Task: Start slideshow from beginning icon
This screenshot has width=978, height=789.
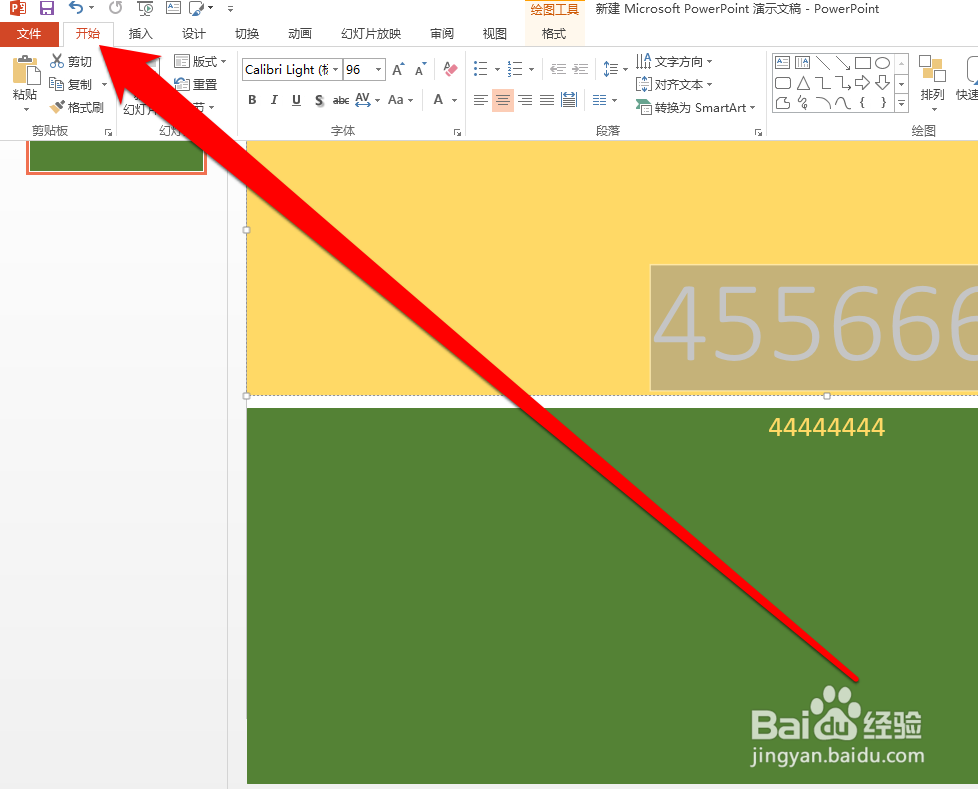Action: click(145, 8)
